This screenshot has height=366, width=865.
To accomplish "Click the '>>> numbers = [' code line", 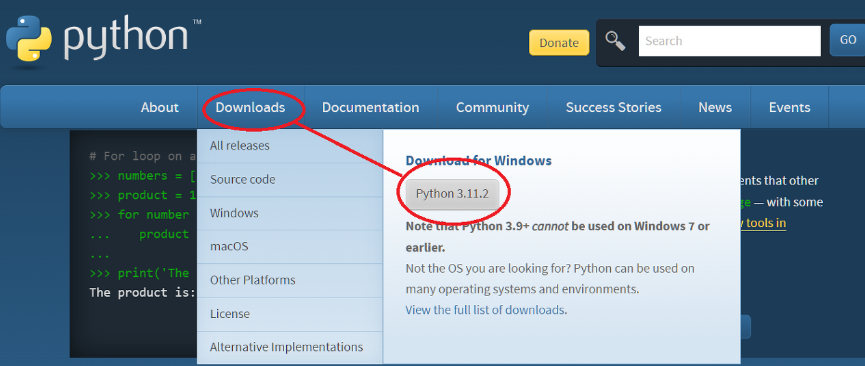I will [142, 176].
